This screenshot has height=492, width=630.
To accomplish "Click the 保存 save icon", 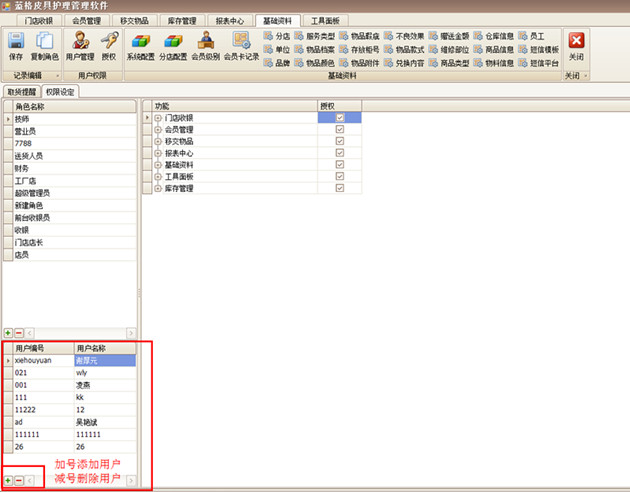I will click(16, 45).
